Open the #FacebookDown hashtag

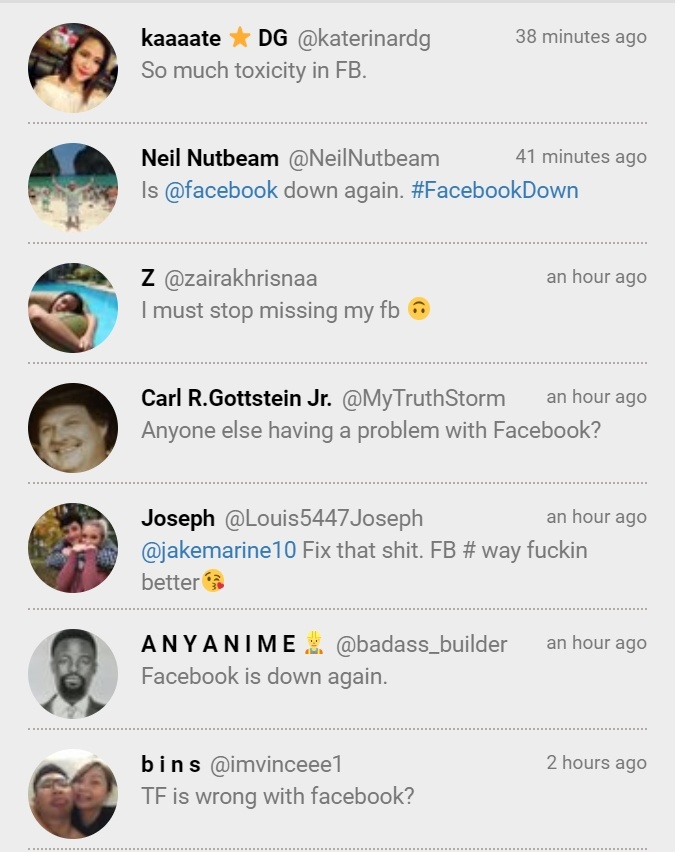494,190
